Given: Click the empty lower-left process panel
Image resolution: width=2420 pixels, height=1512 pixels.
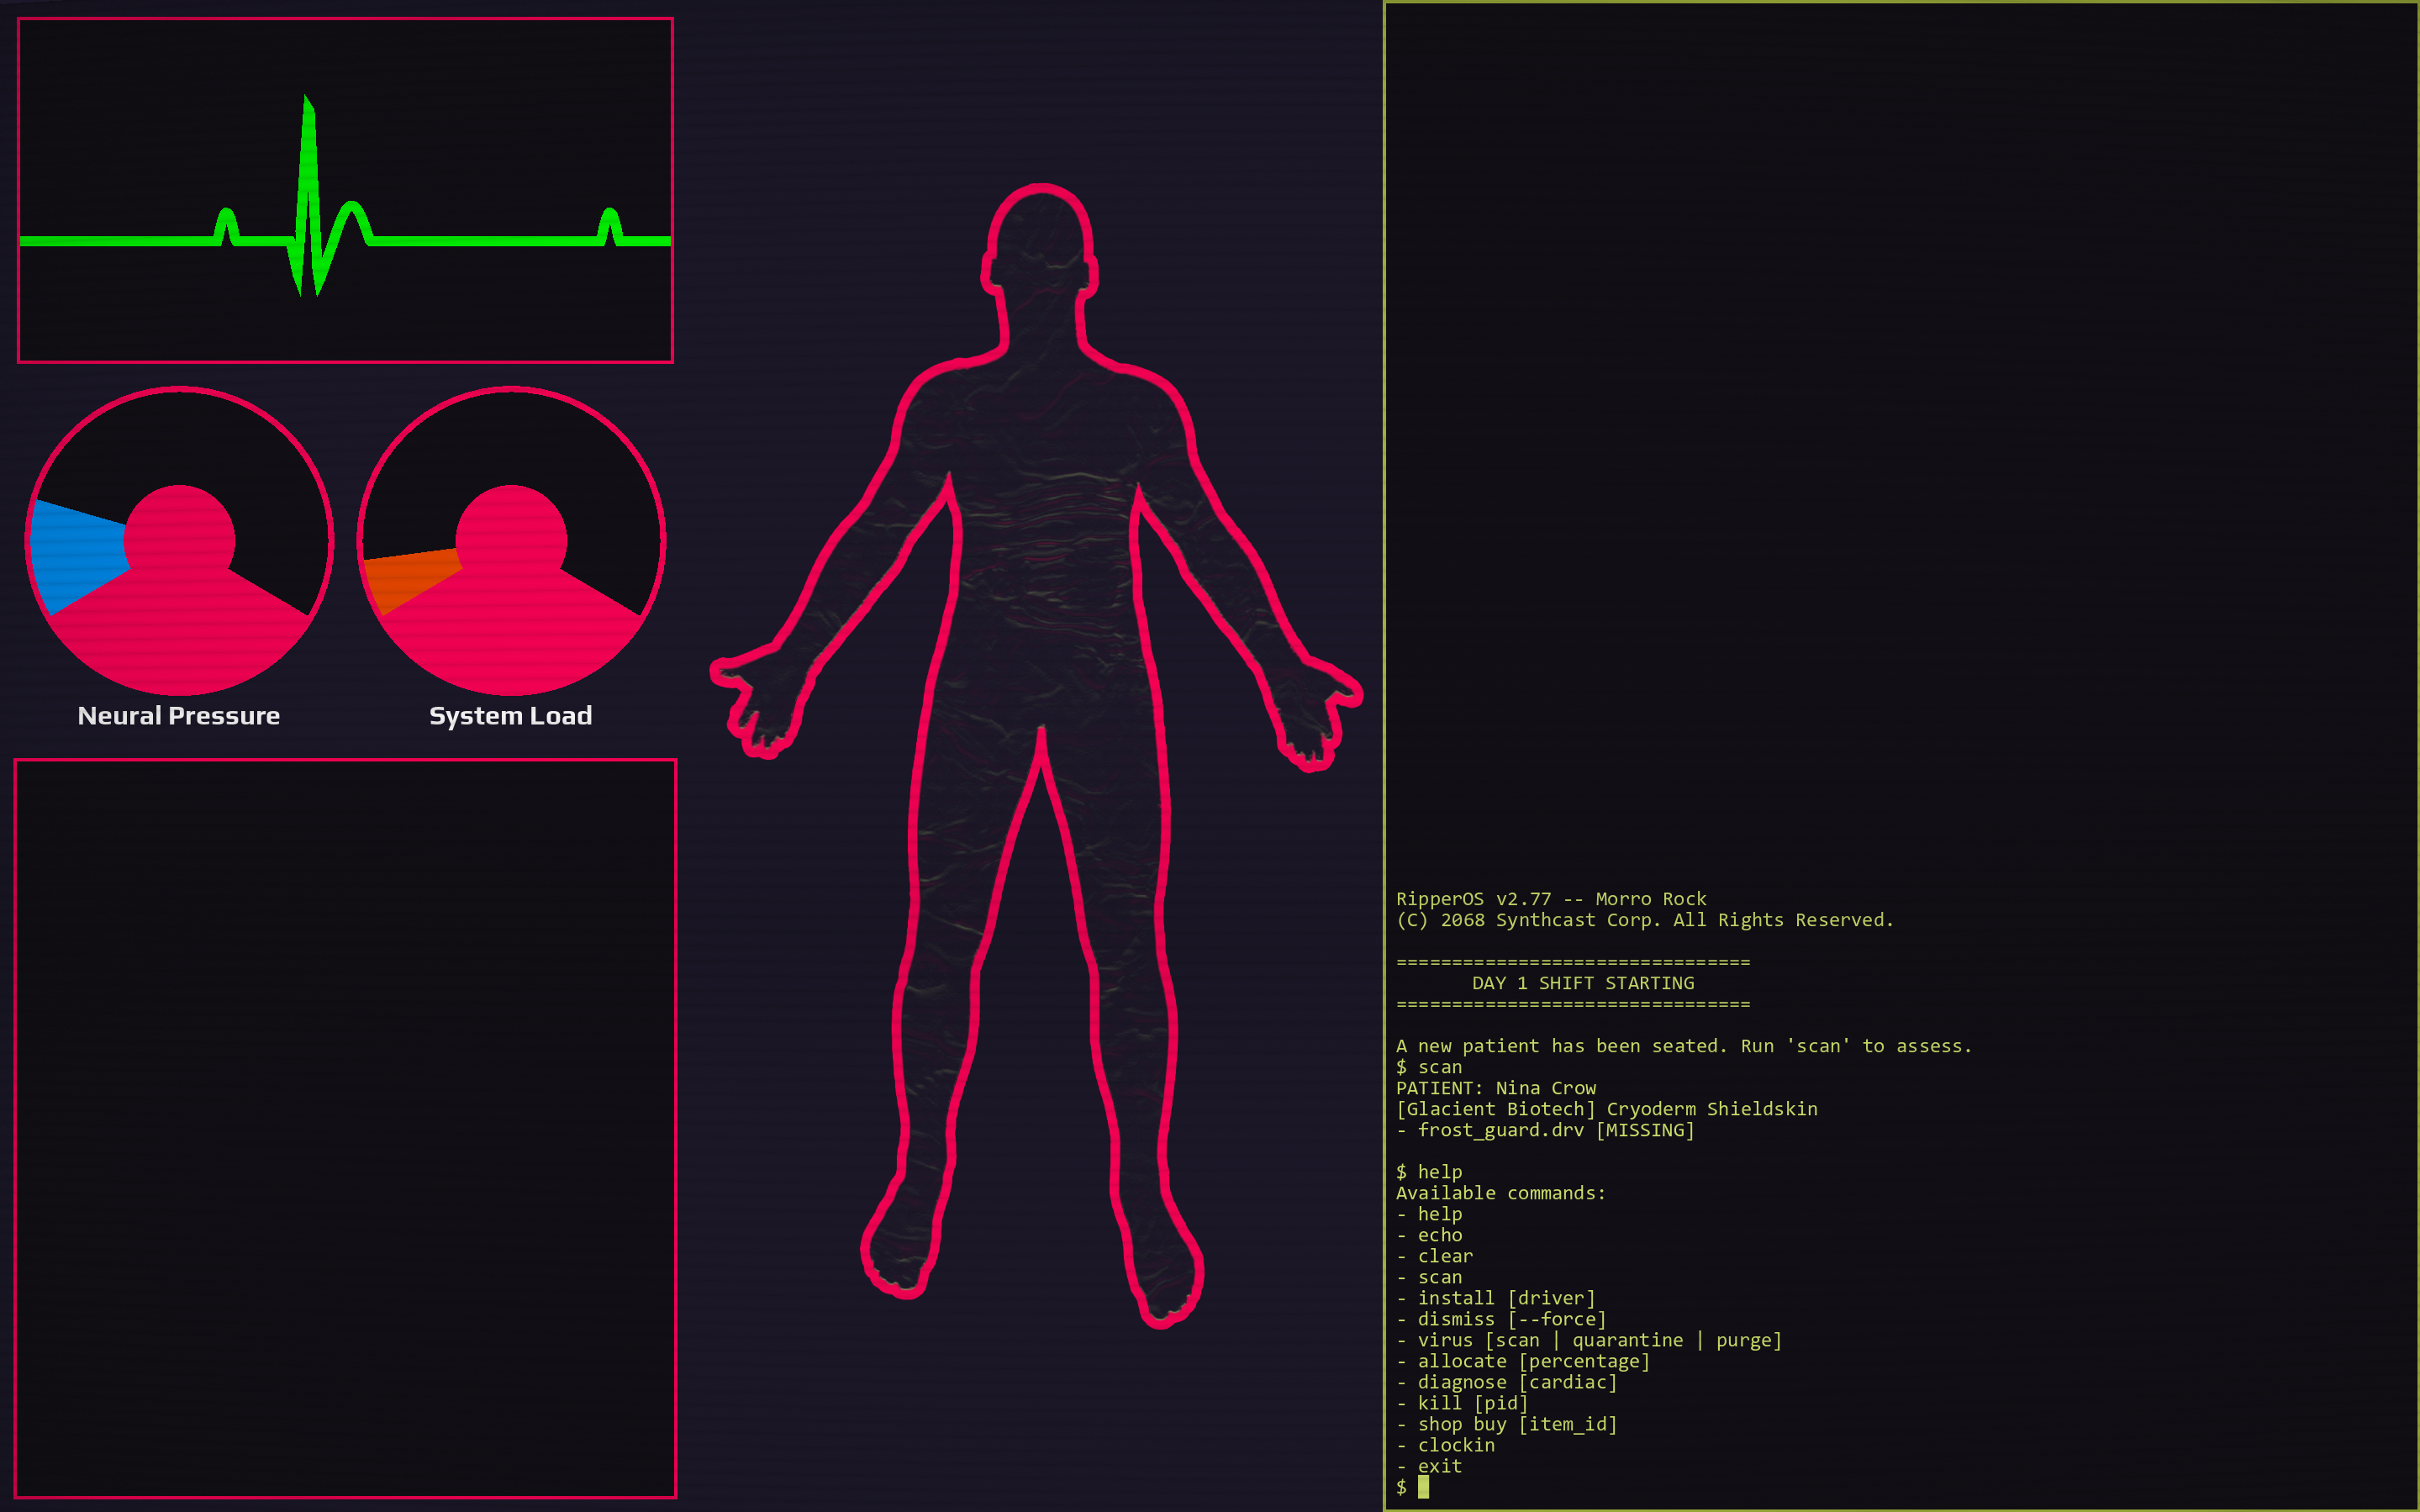Looking at the screenshot, I should coord(345,1128).
